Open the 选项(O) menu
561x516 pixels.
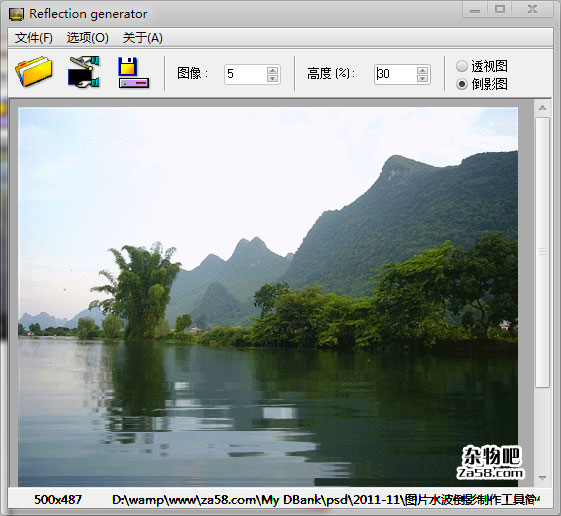coord(88,38)
